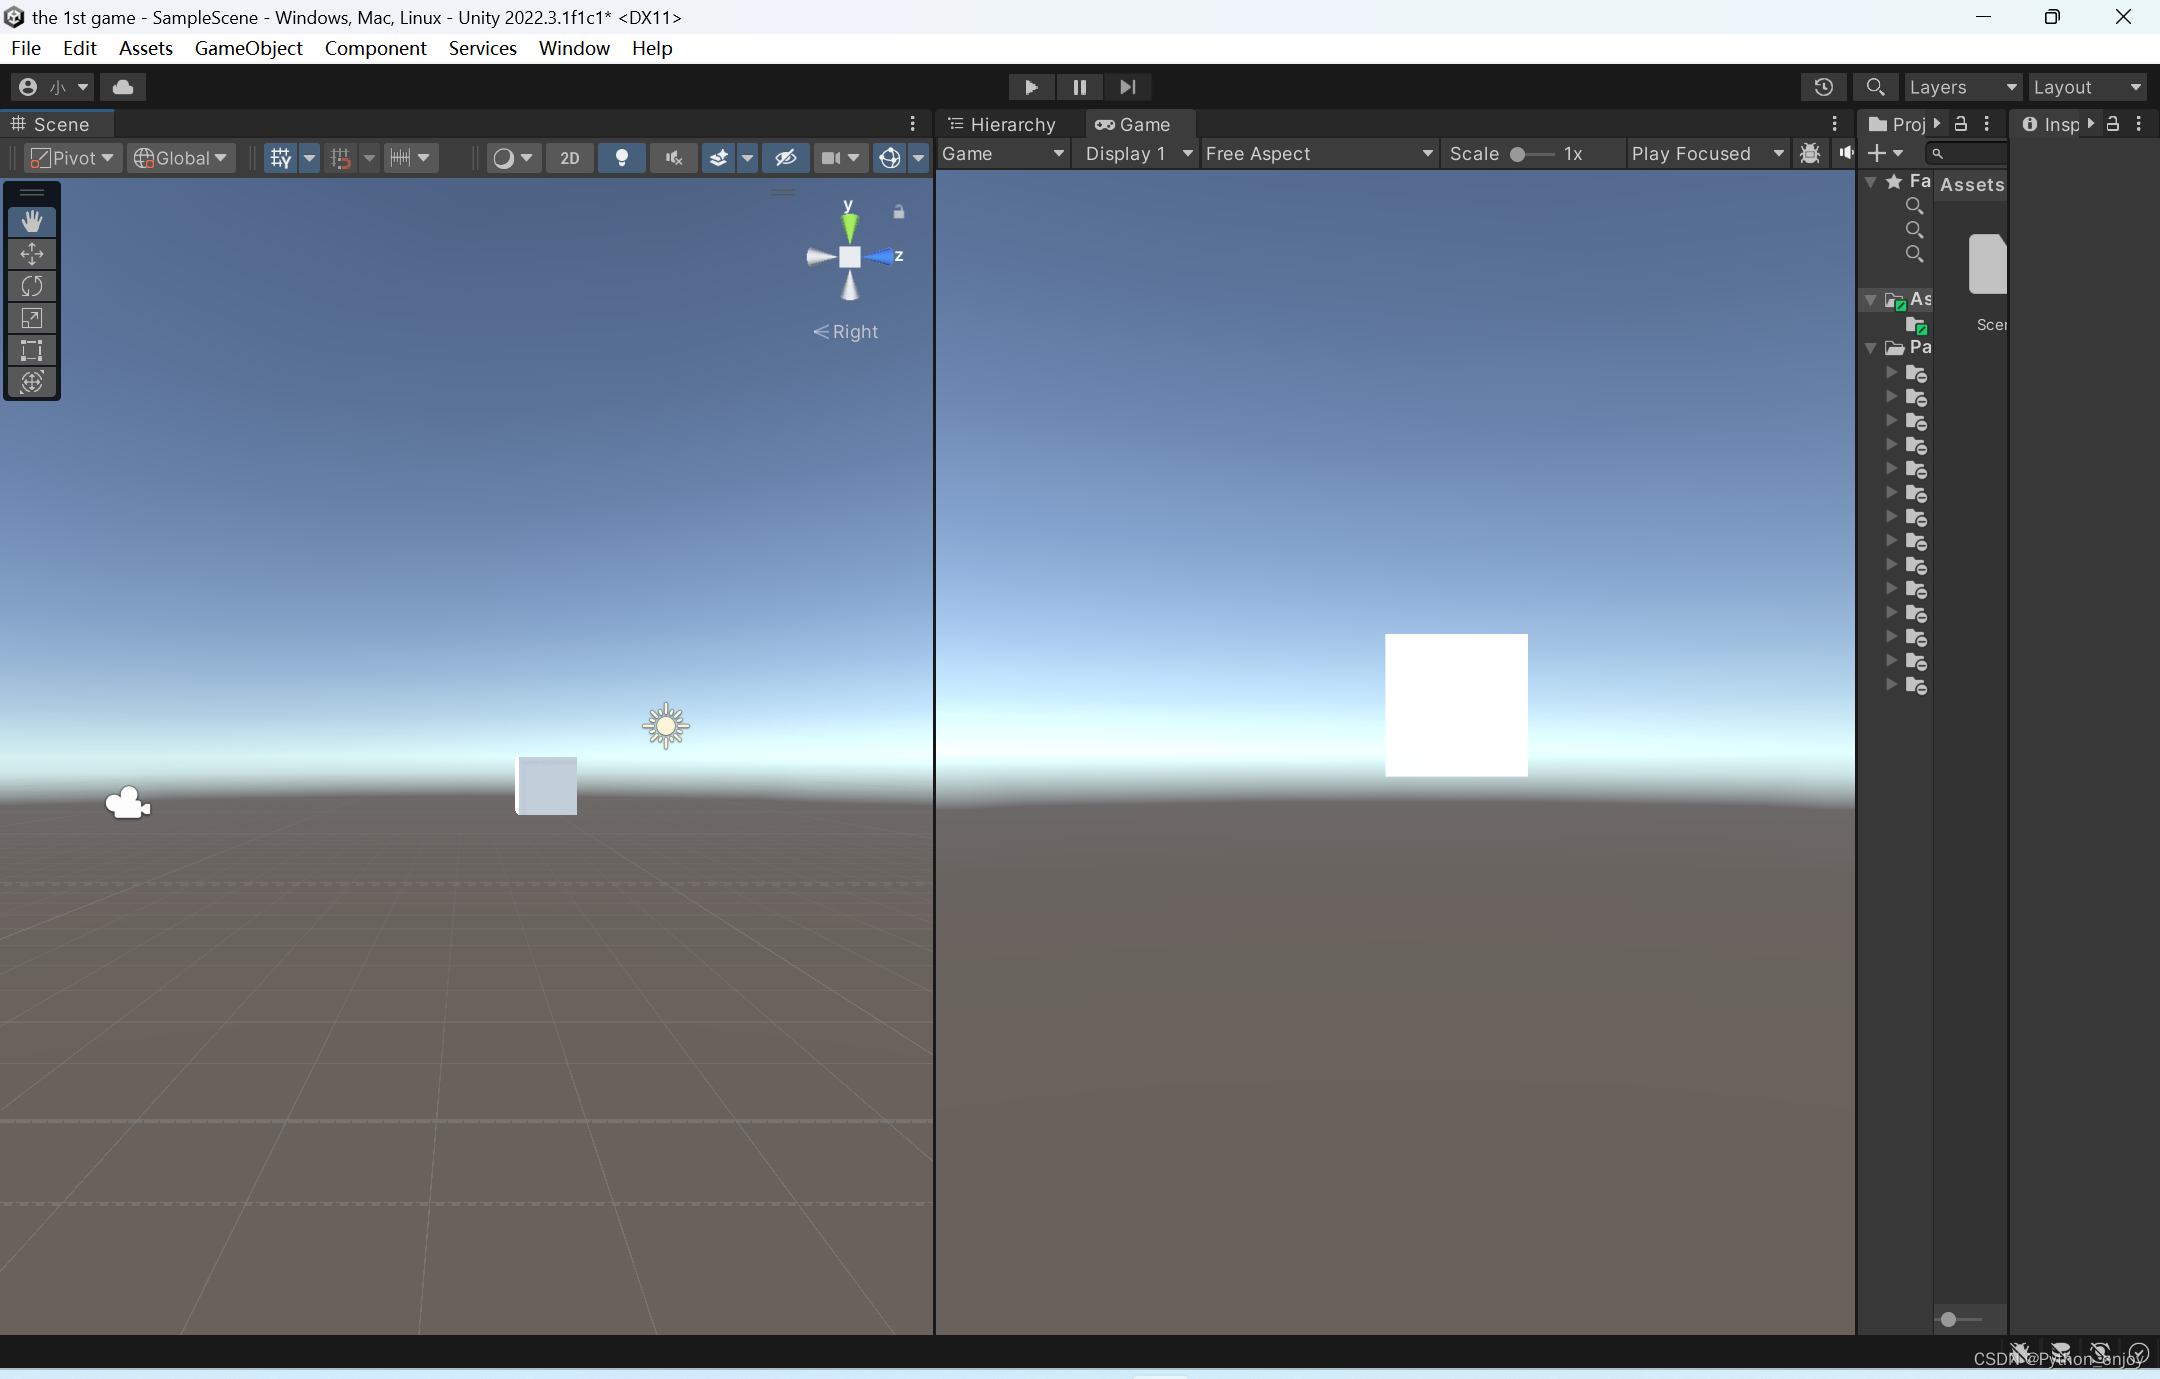Image resolution: width=2160 pixels, height=1379 pixels.
Task: Toggle 2D view mode in Scene
Action: [x=570, y=156]
